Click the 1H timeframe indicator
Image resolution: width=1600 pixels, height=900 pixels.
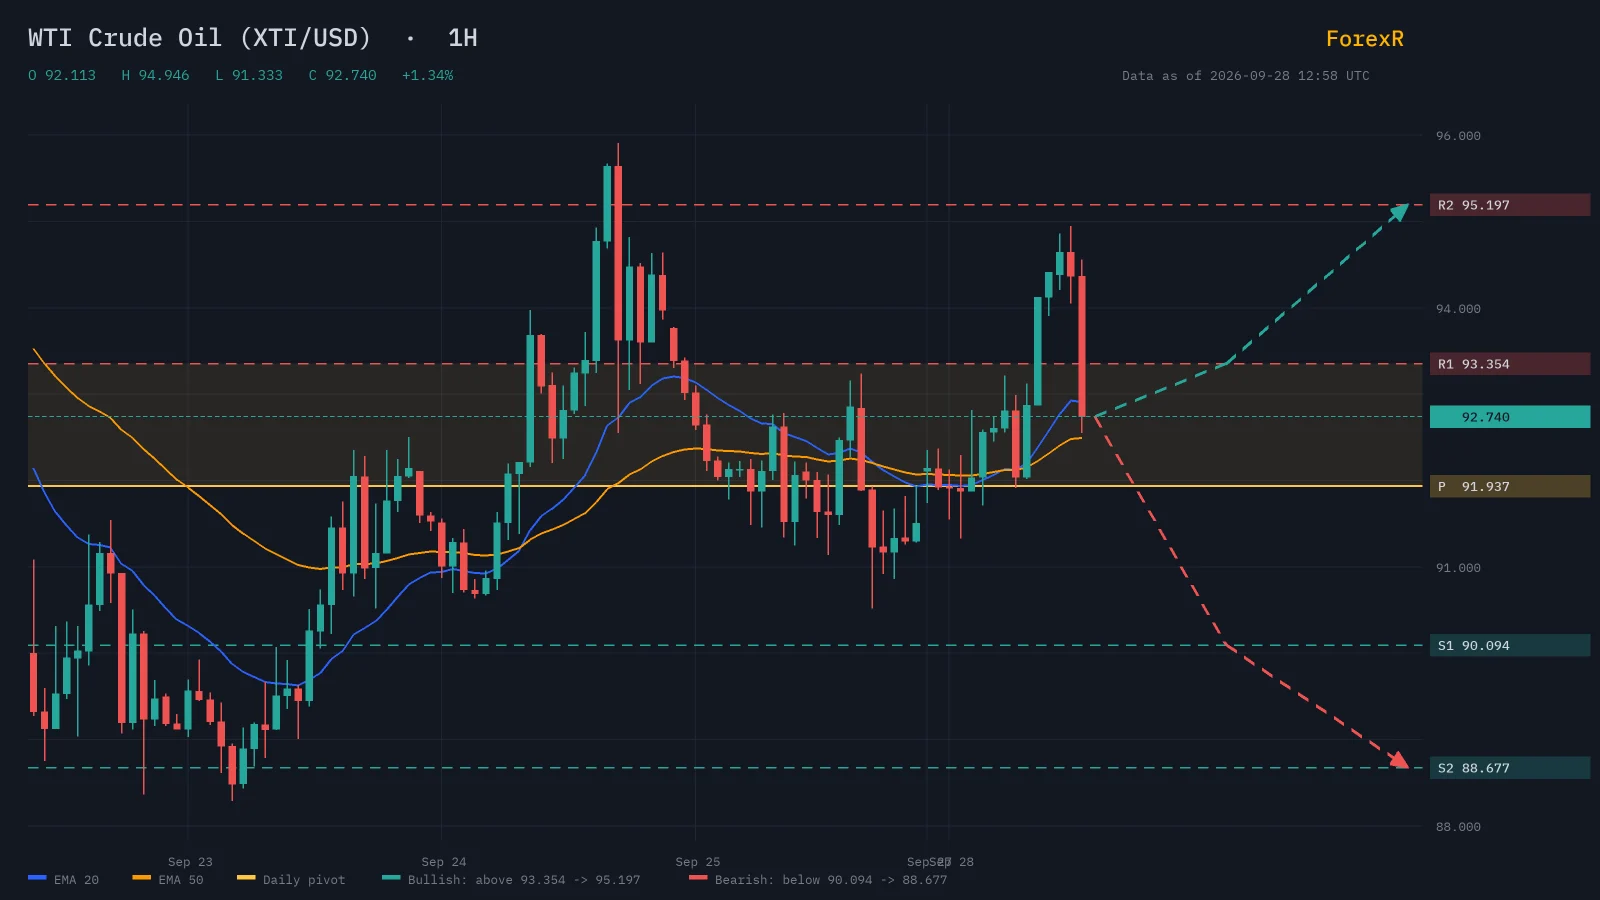[x=462, y=38]
